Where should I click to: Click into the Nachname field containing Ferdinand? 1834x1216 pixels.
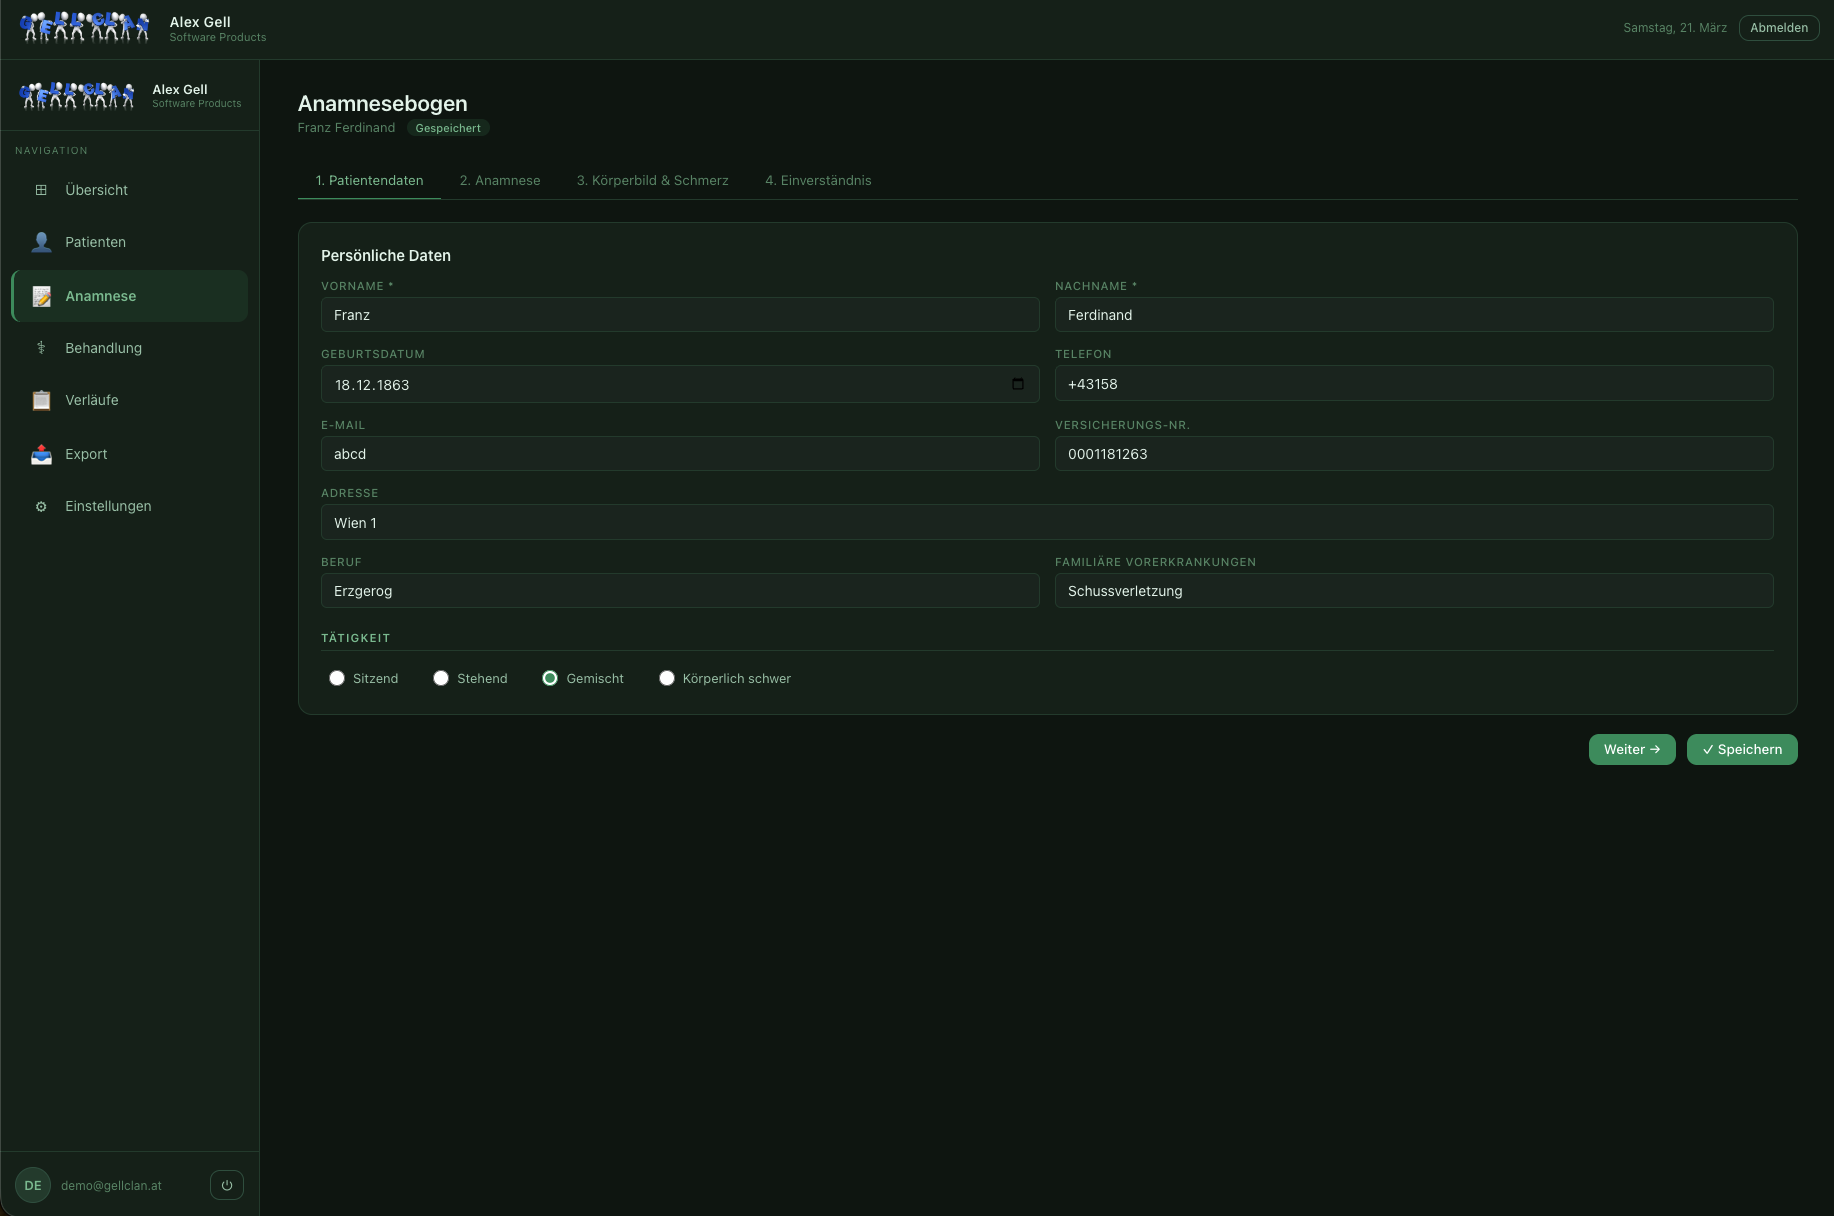pyautogui.click(x=1414, y=315)
